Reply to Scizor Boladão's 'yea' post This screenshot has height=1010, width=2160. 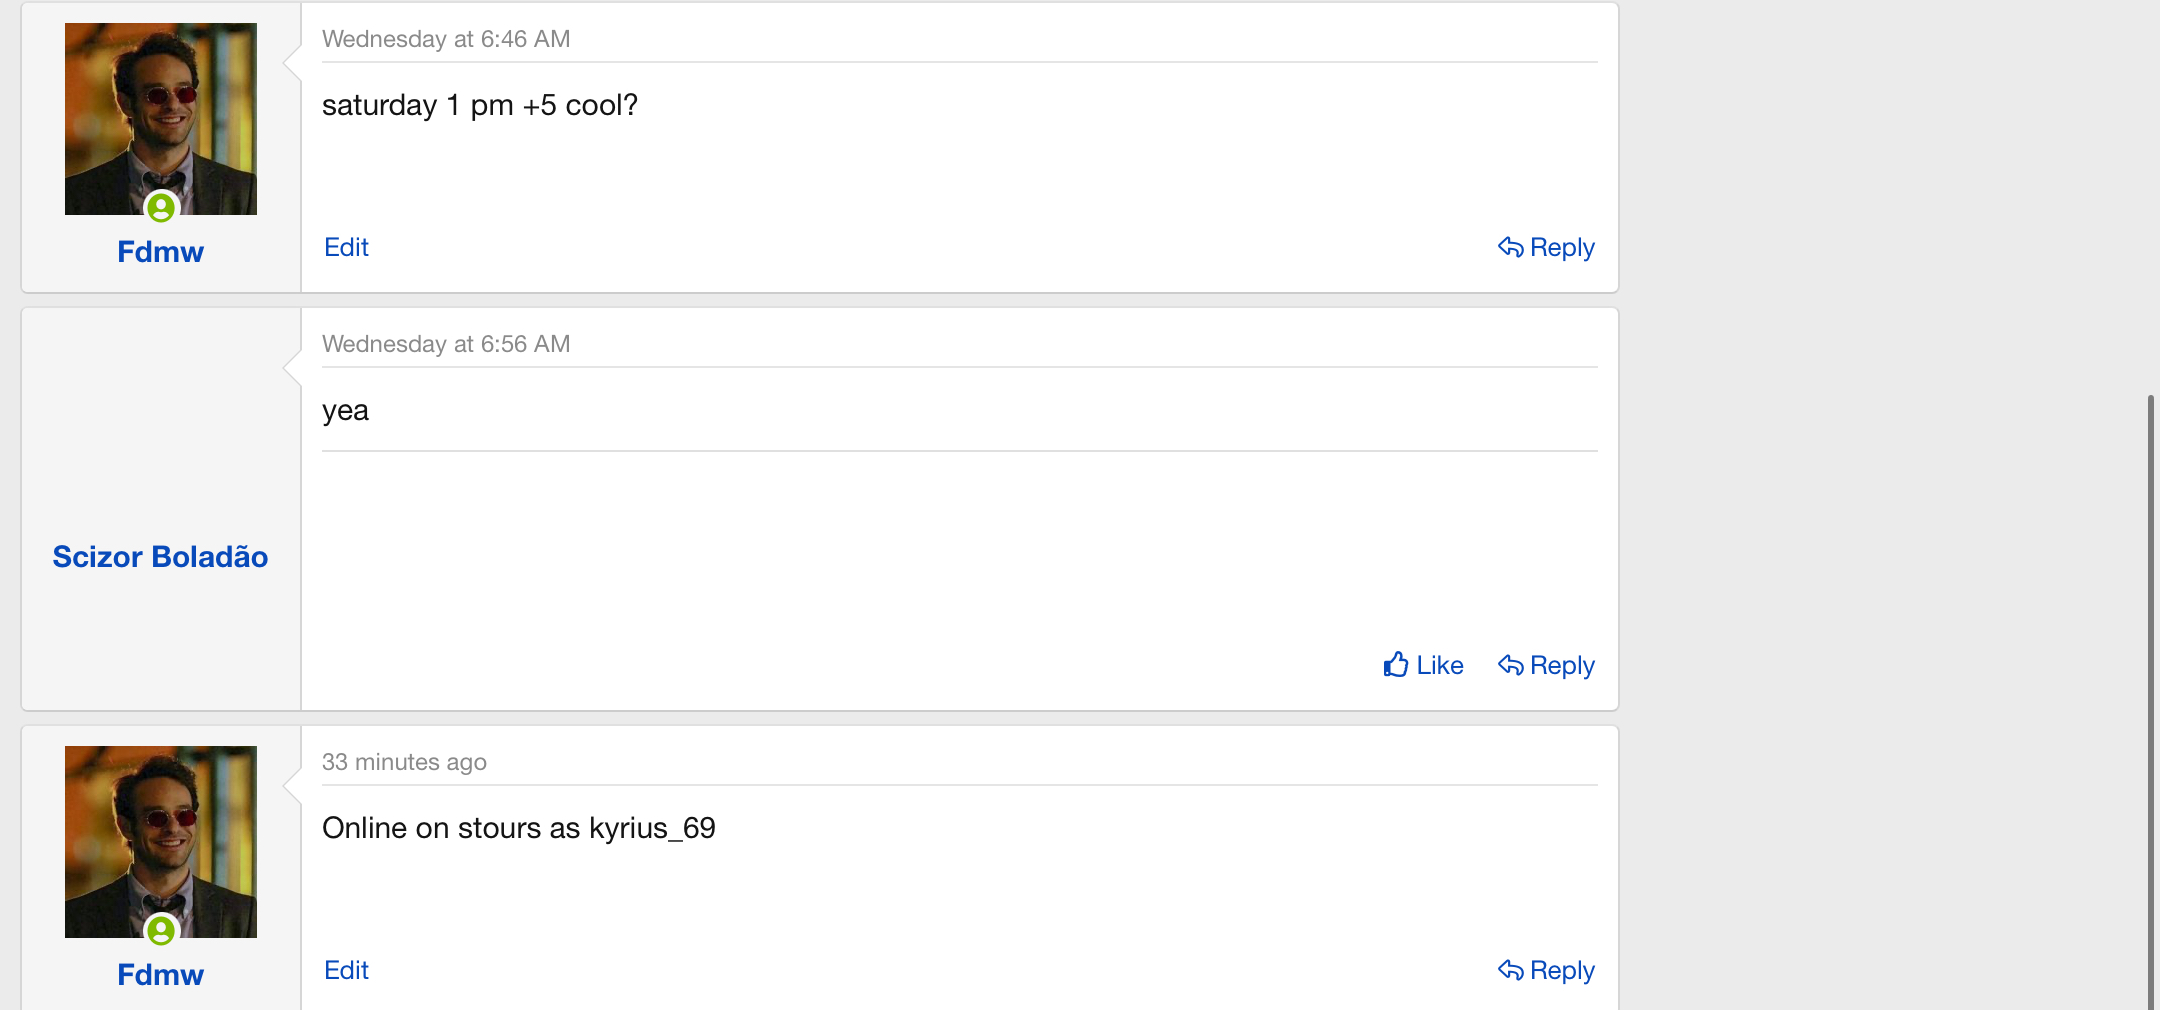coord(1561,665)
